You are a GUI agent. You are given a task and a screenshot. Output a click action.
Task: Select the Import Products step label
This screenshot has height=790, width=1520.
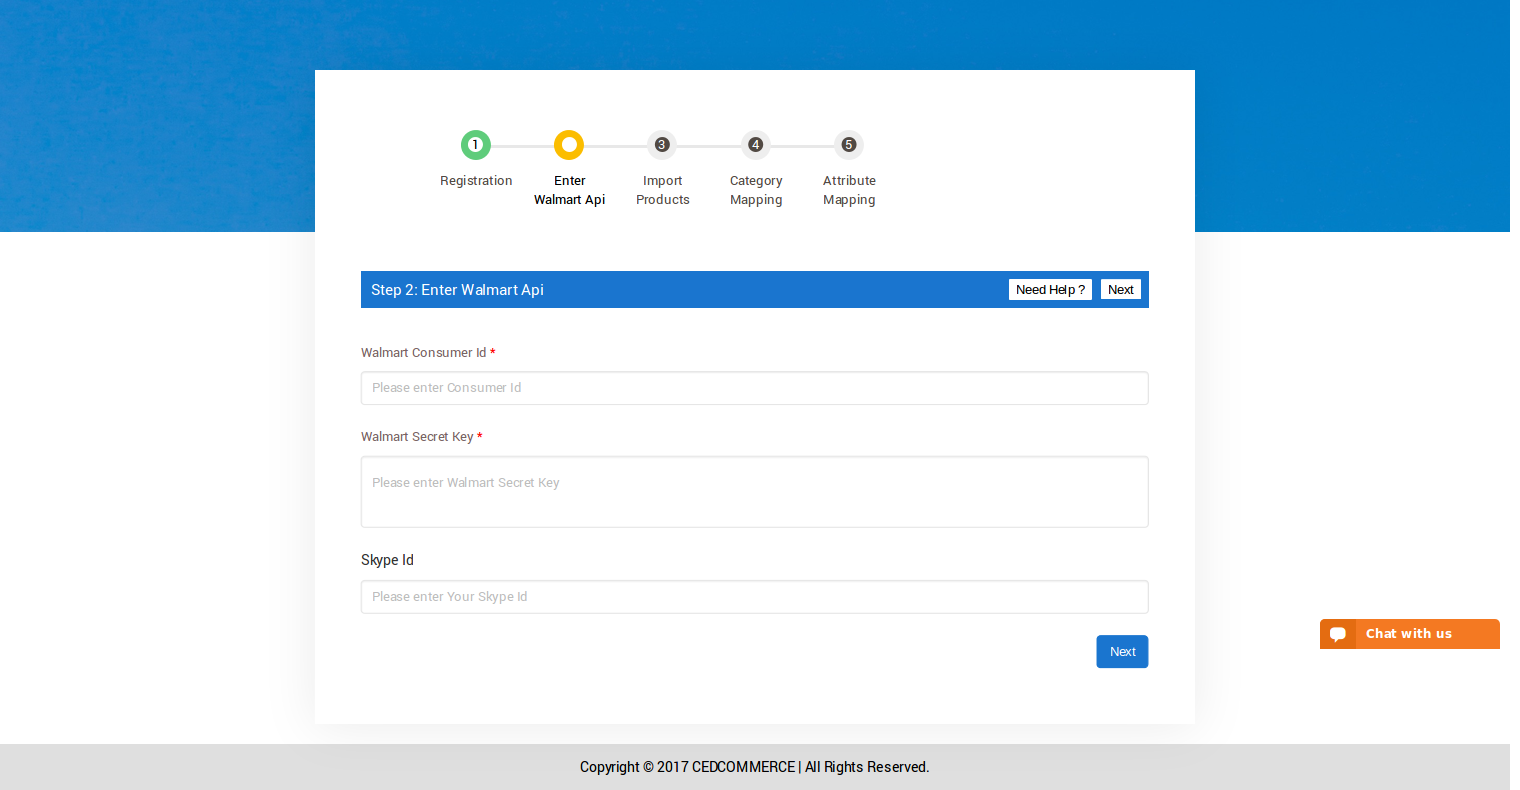663,190
